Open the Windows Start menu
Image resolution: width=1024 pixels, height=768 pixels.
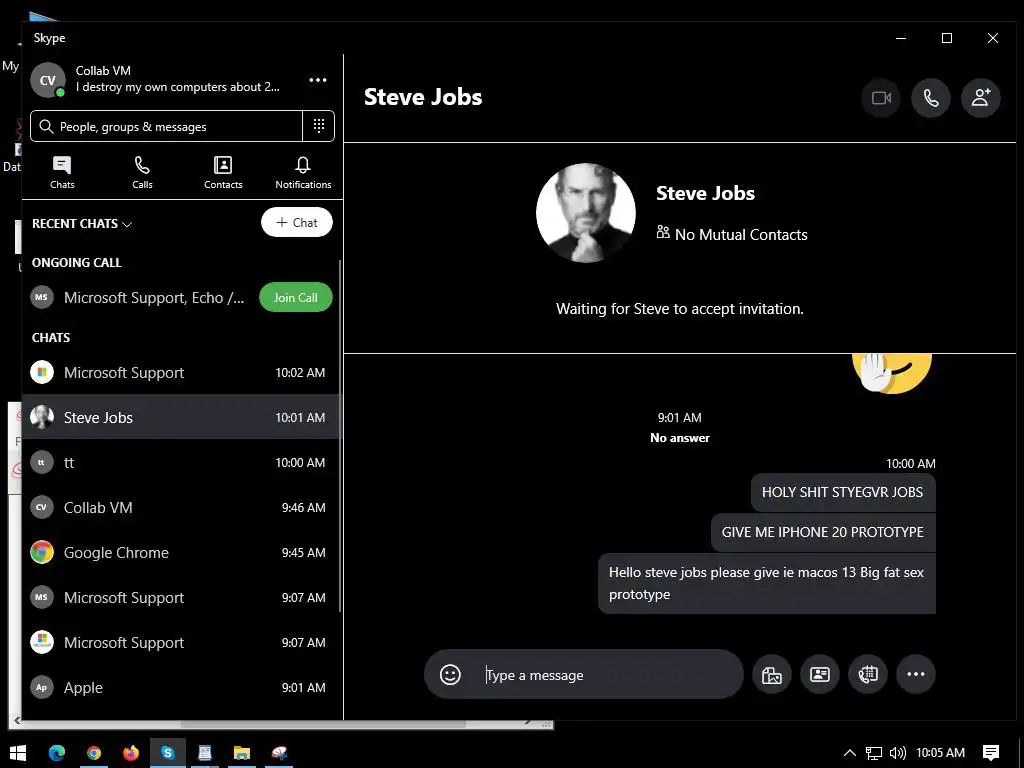point(18,753)
